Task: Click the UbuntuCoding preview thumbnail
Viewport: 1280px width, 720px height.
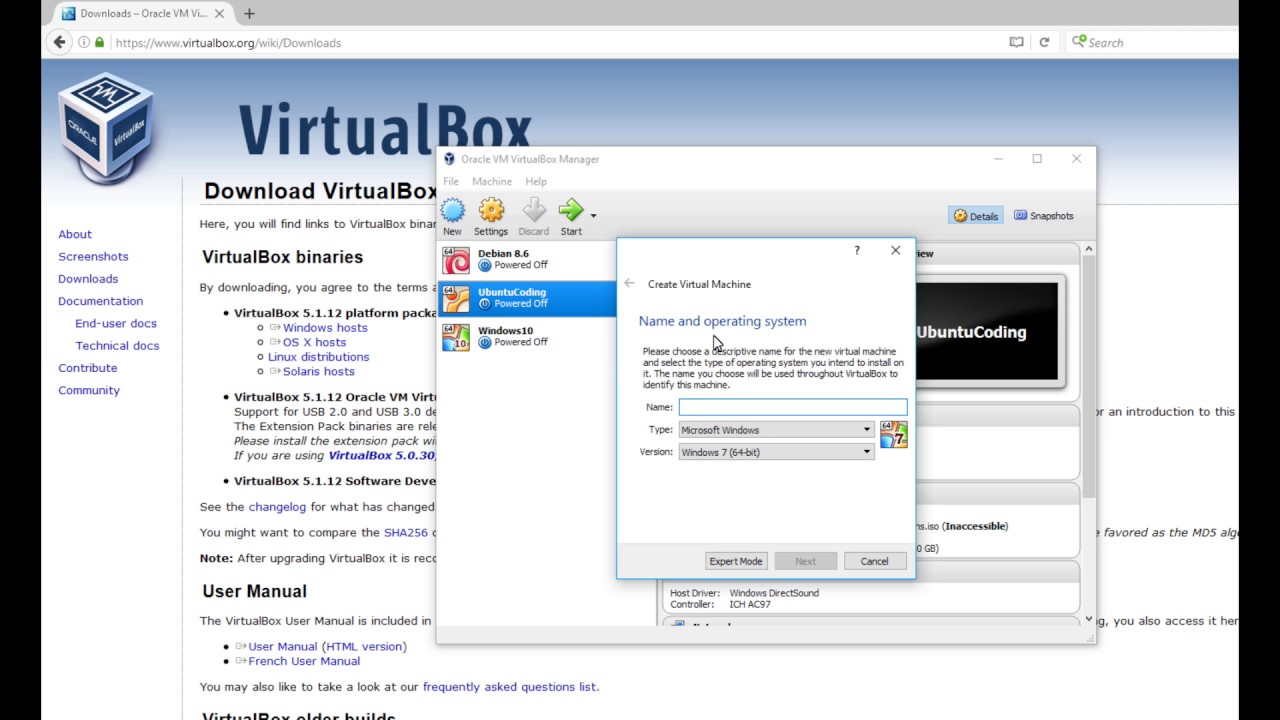Action: tap(987, 332)
